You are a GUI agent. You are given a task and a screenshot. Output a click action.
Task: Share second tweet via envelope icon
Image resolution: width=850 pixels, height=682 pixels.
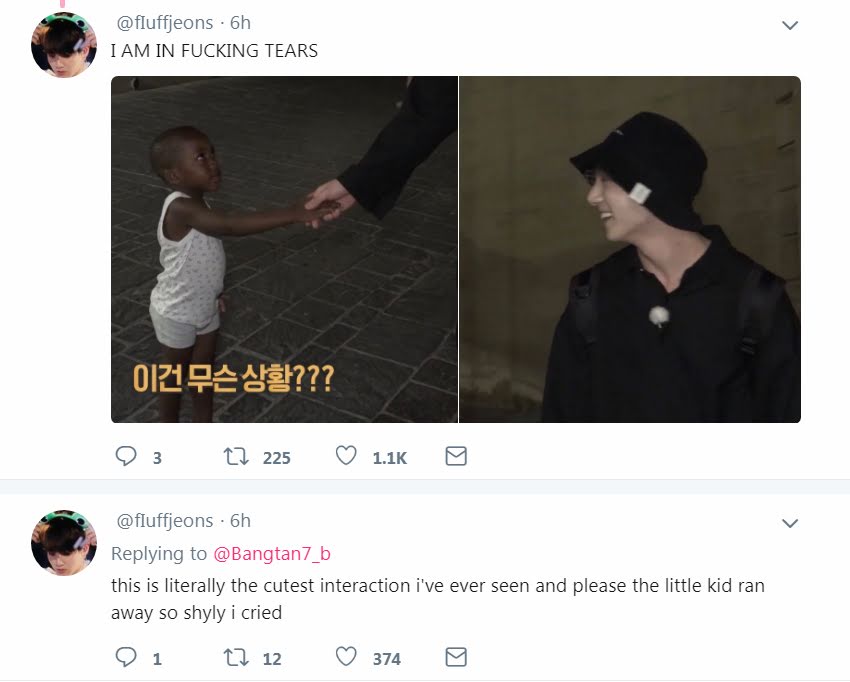456,657
